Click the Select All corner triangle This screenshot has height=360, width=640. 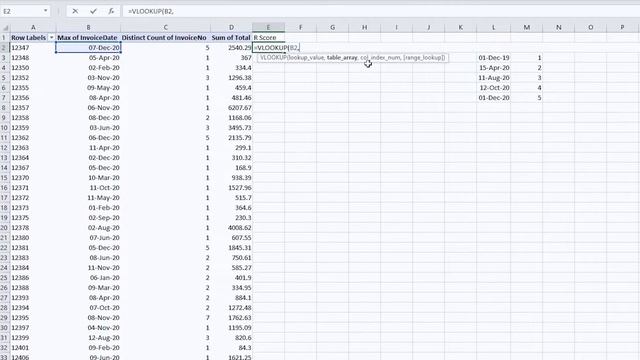click(5, 27)
